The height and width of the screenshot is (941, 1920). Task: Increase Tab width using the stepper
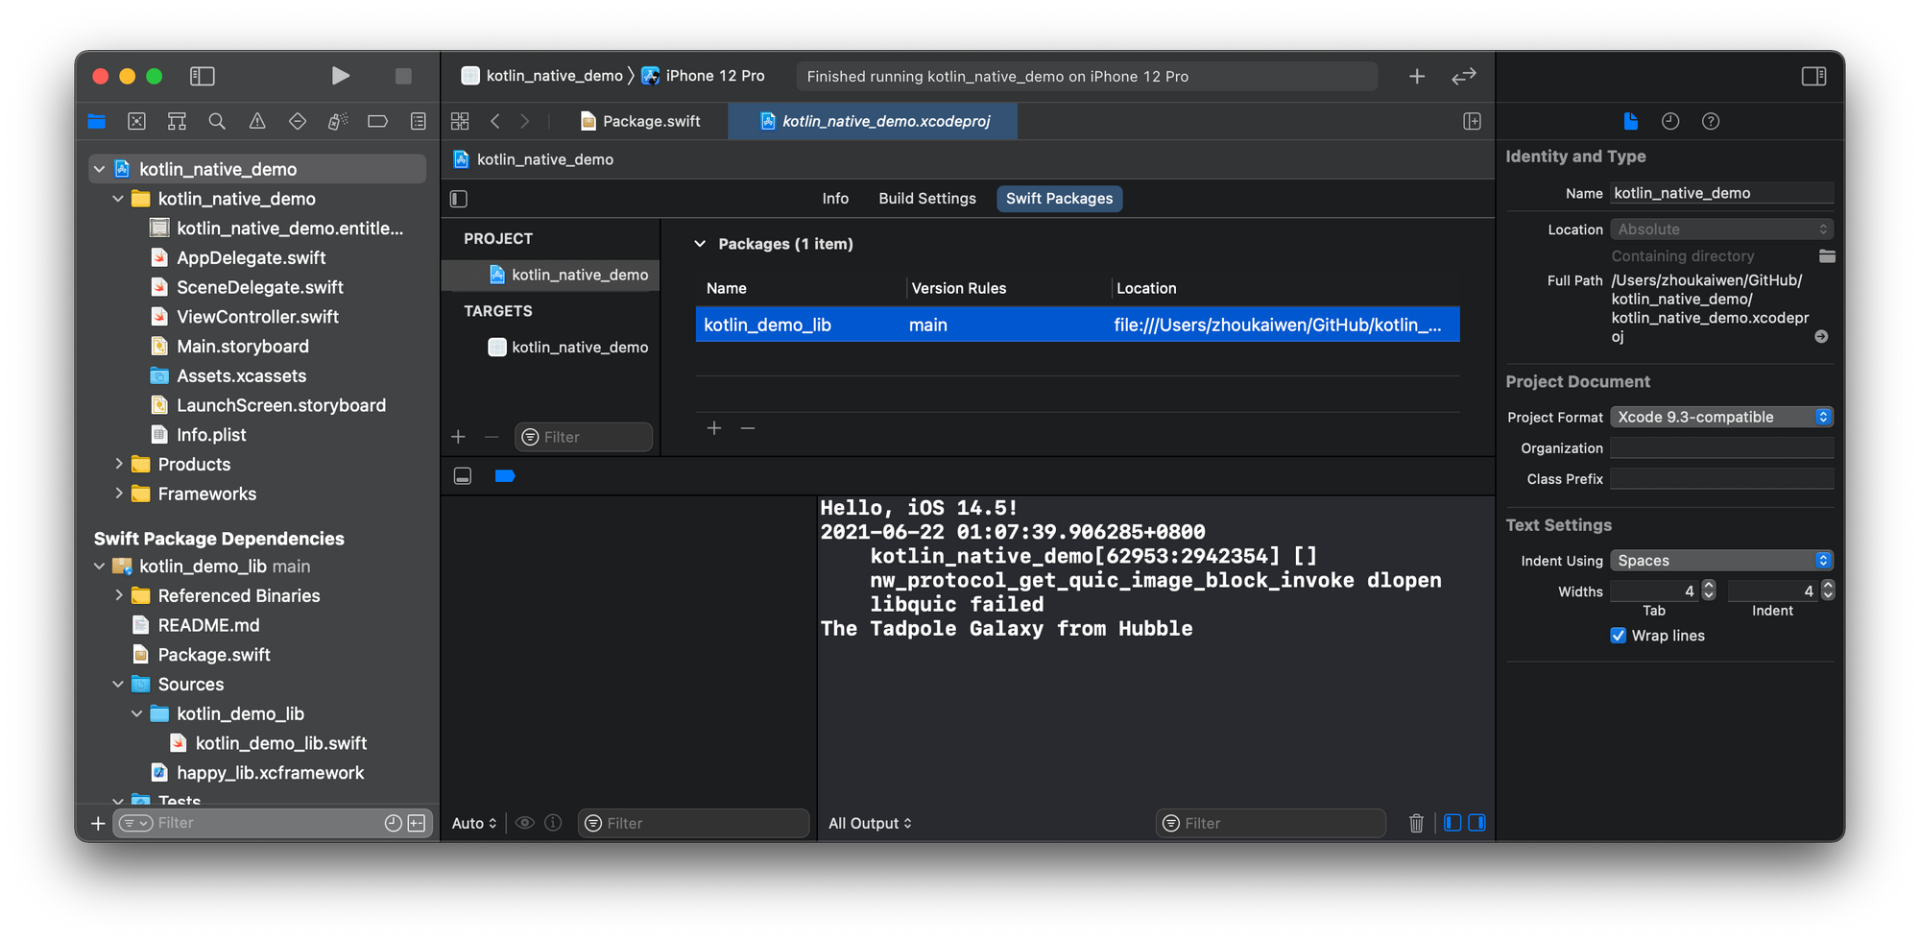pos(1707,585)
